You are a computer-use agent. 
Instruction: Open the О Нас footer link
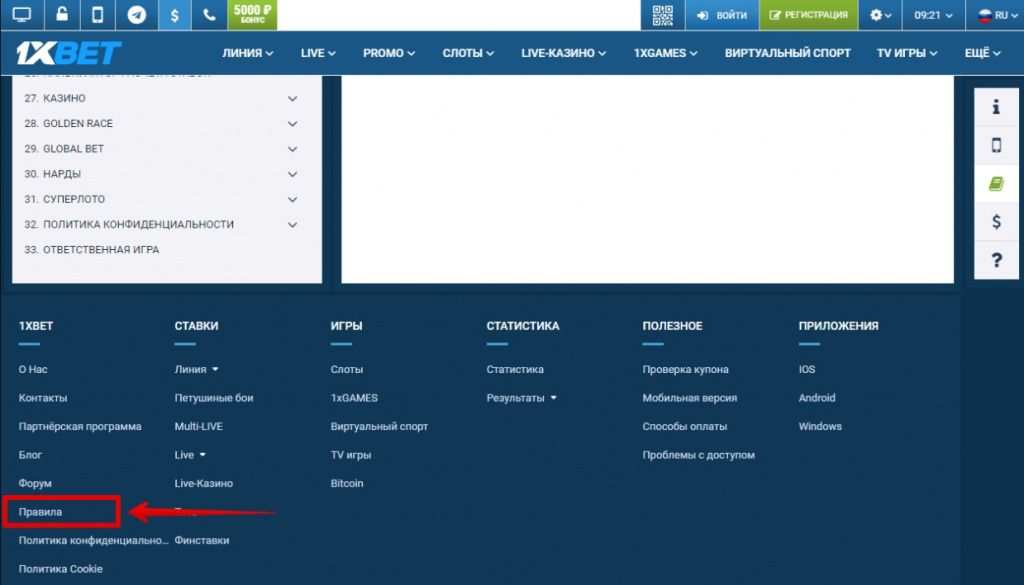pyautogui.click(x=33, y=370)
